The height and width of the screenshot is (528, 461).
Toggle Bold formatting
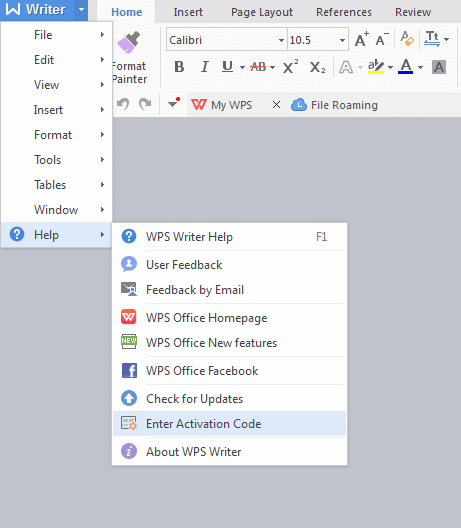[x=179, y=67]
